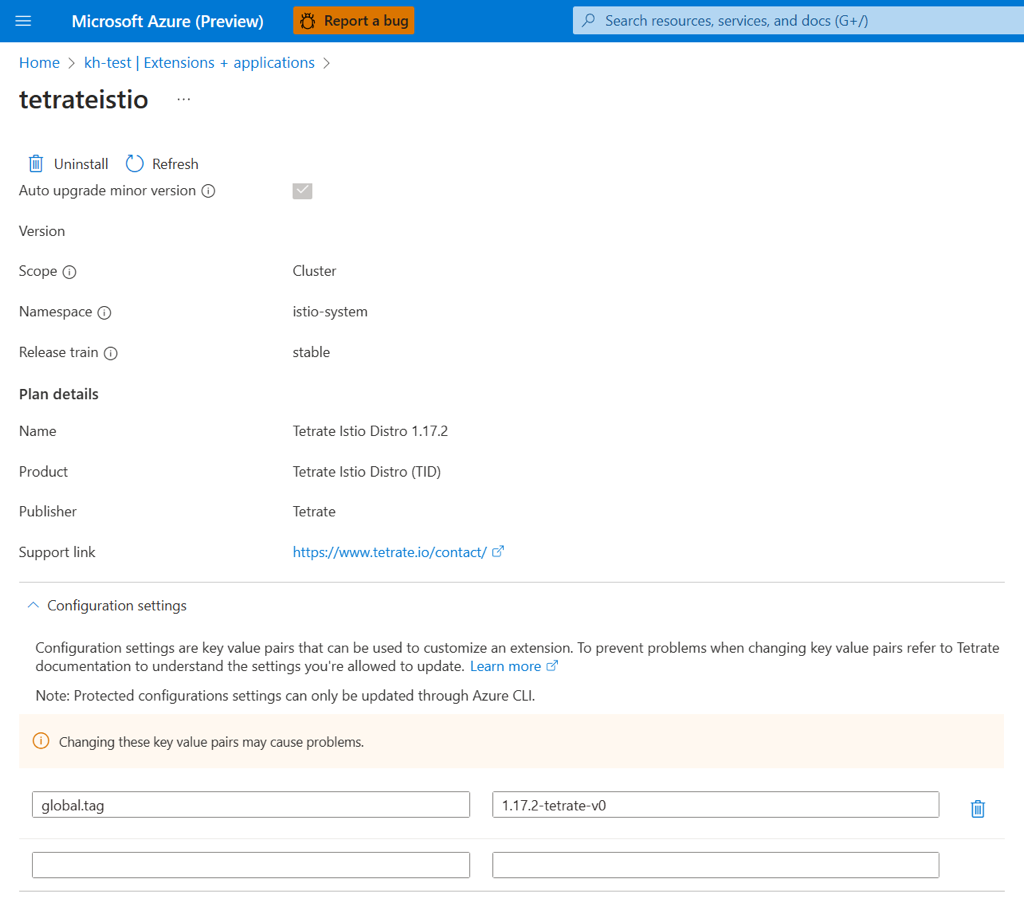This screenshot has width=1024, height=907.
Task: Click the Auto upgrade minor version info icon
Action: click(x=209, y=190)
